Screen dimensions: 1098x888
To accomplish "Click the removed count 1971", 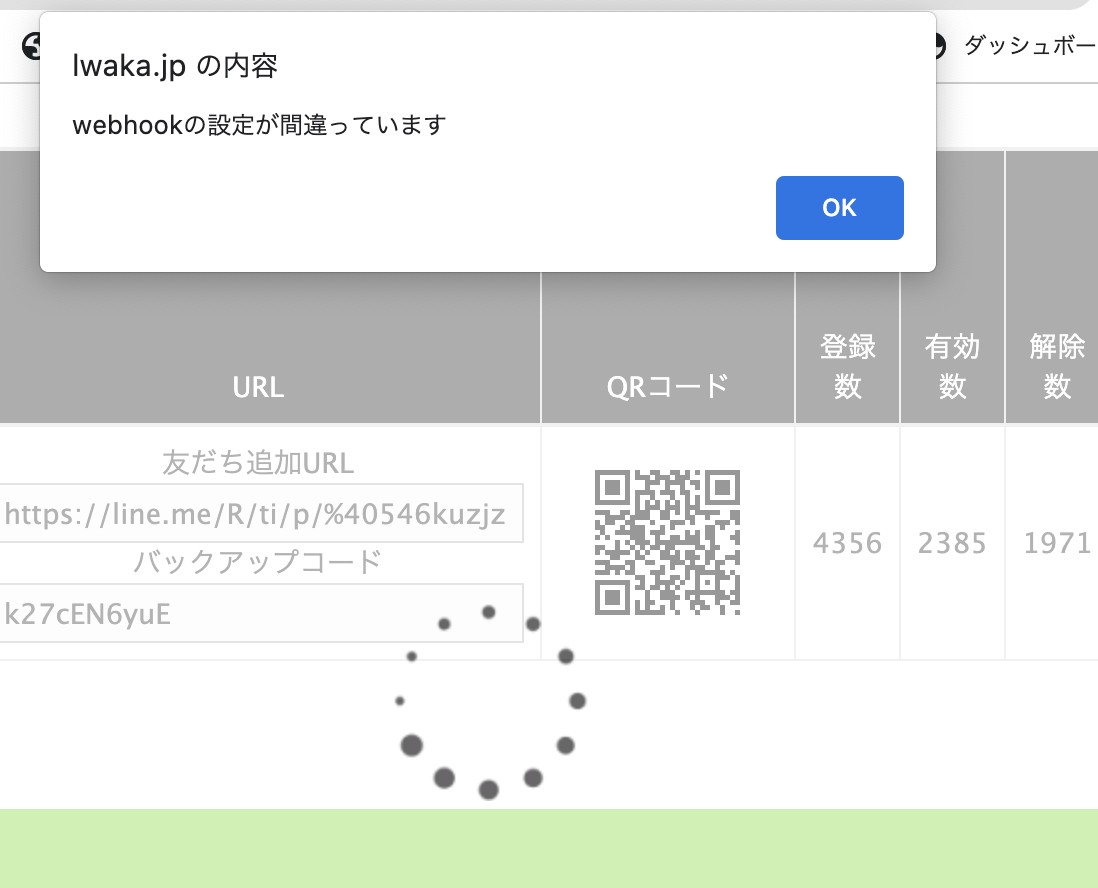I will (x=1057, y=543).
